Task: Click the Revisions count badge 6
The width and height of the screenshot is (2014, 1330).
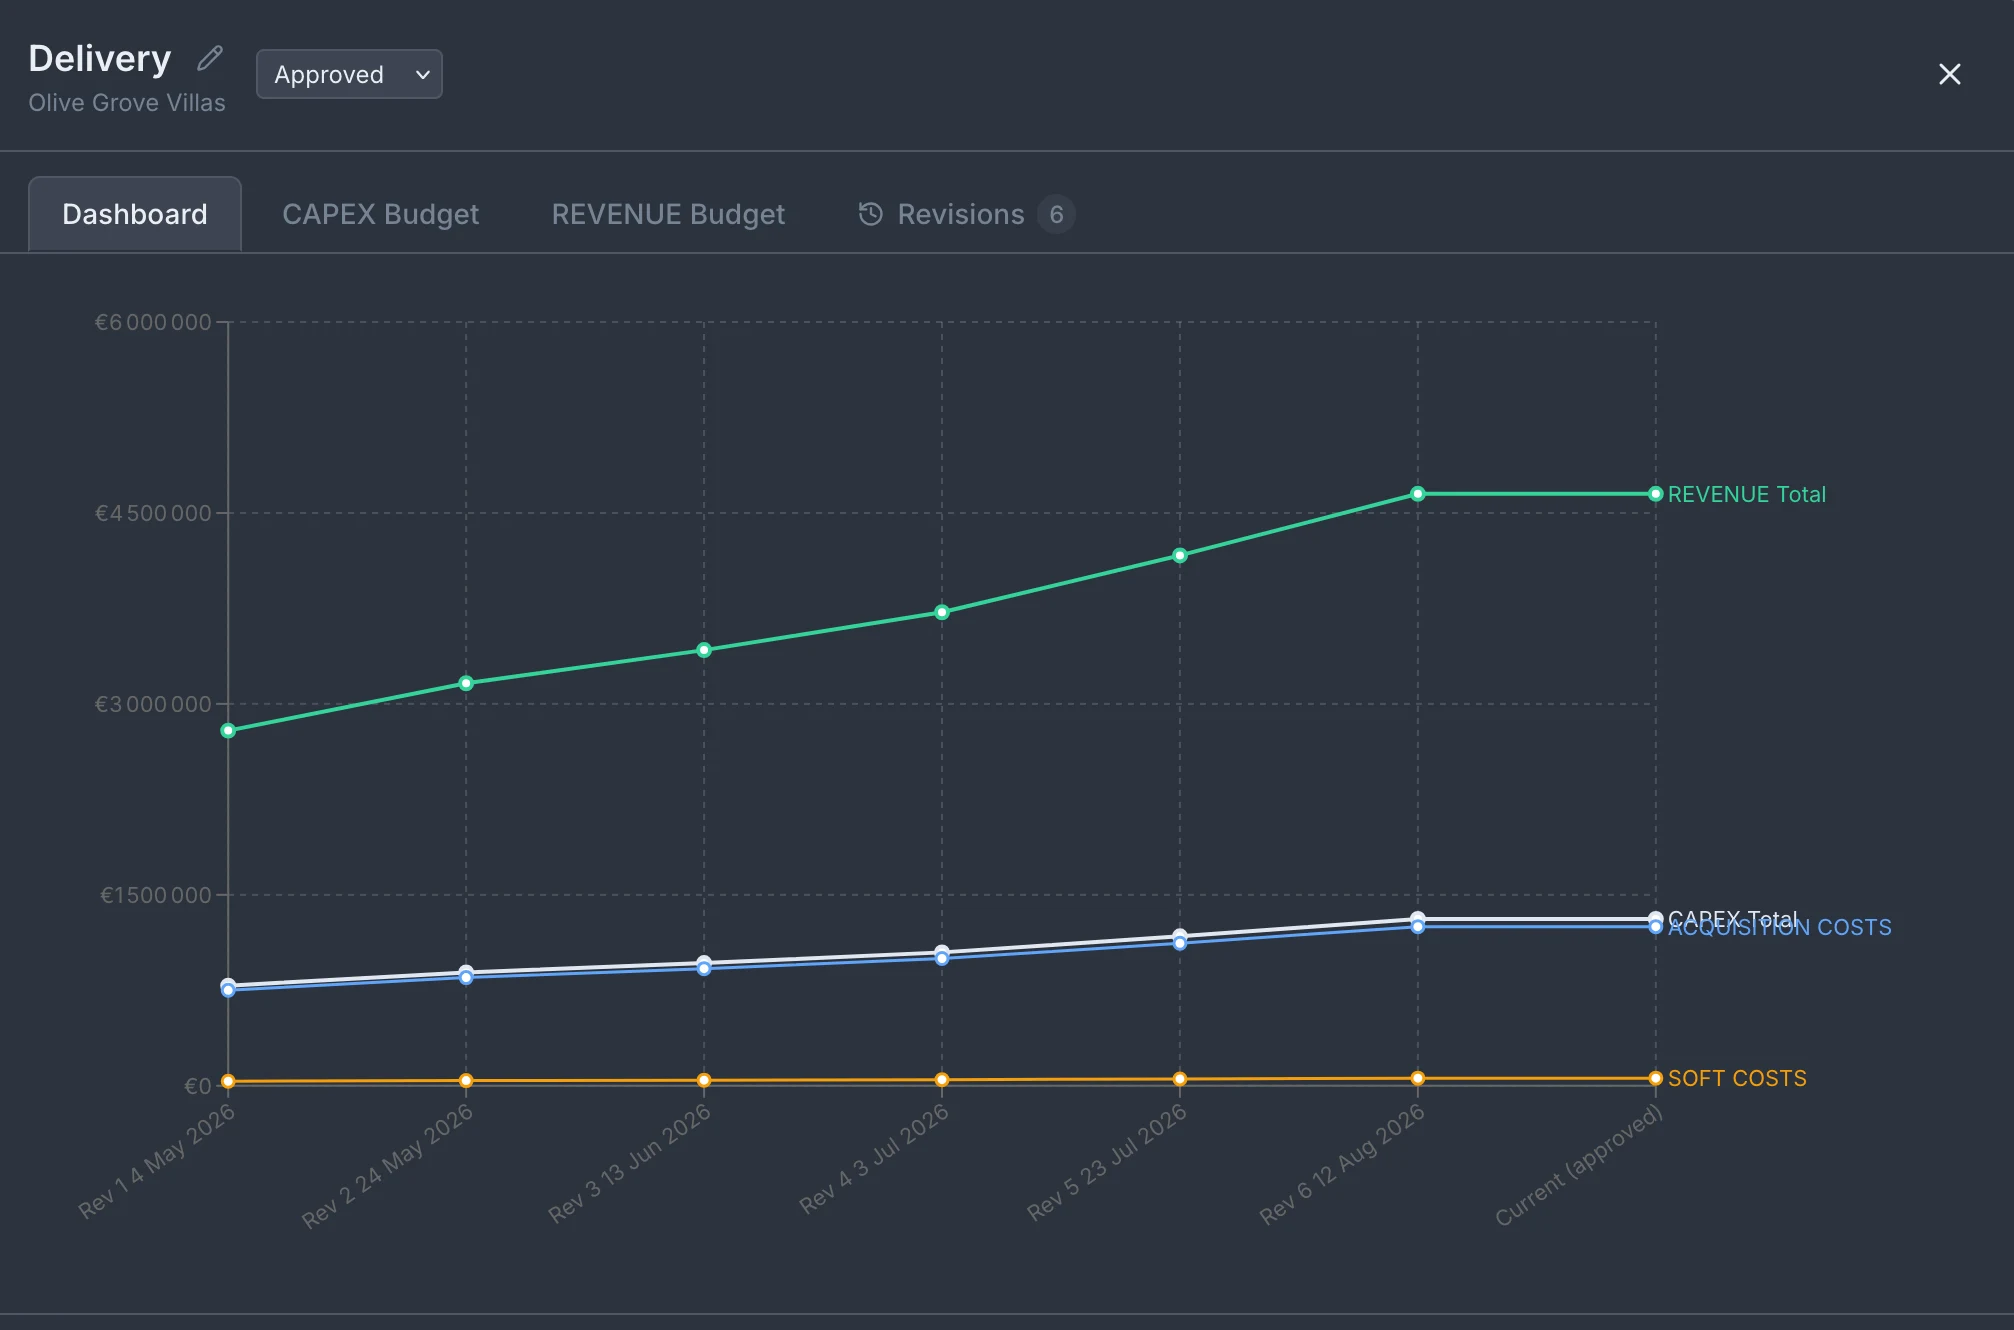Action: [1056, 214]
